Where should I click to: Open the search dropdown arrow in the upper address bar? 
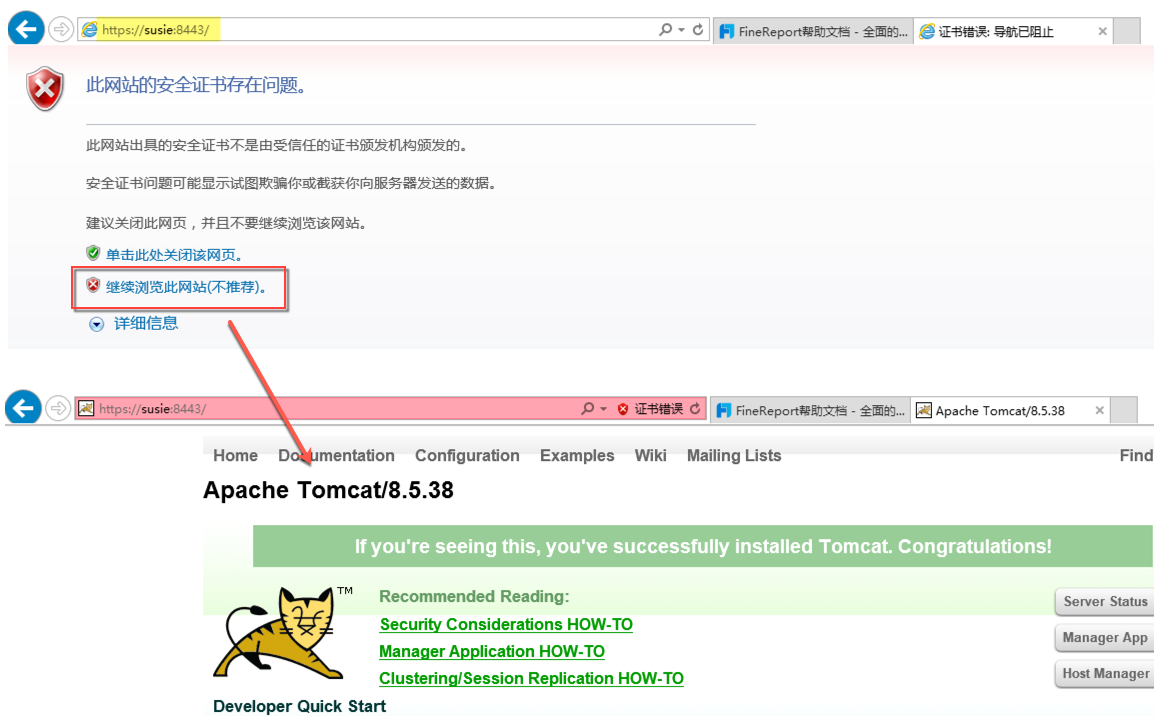point(682,30)
